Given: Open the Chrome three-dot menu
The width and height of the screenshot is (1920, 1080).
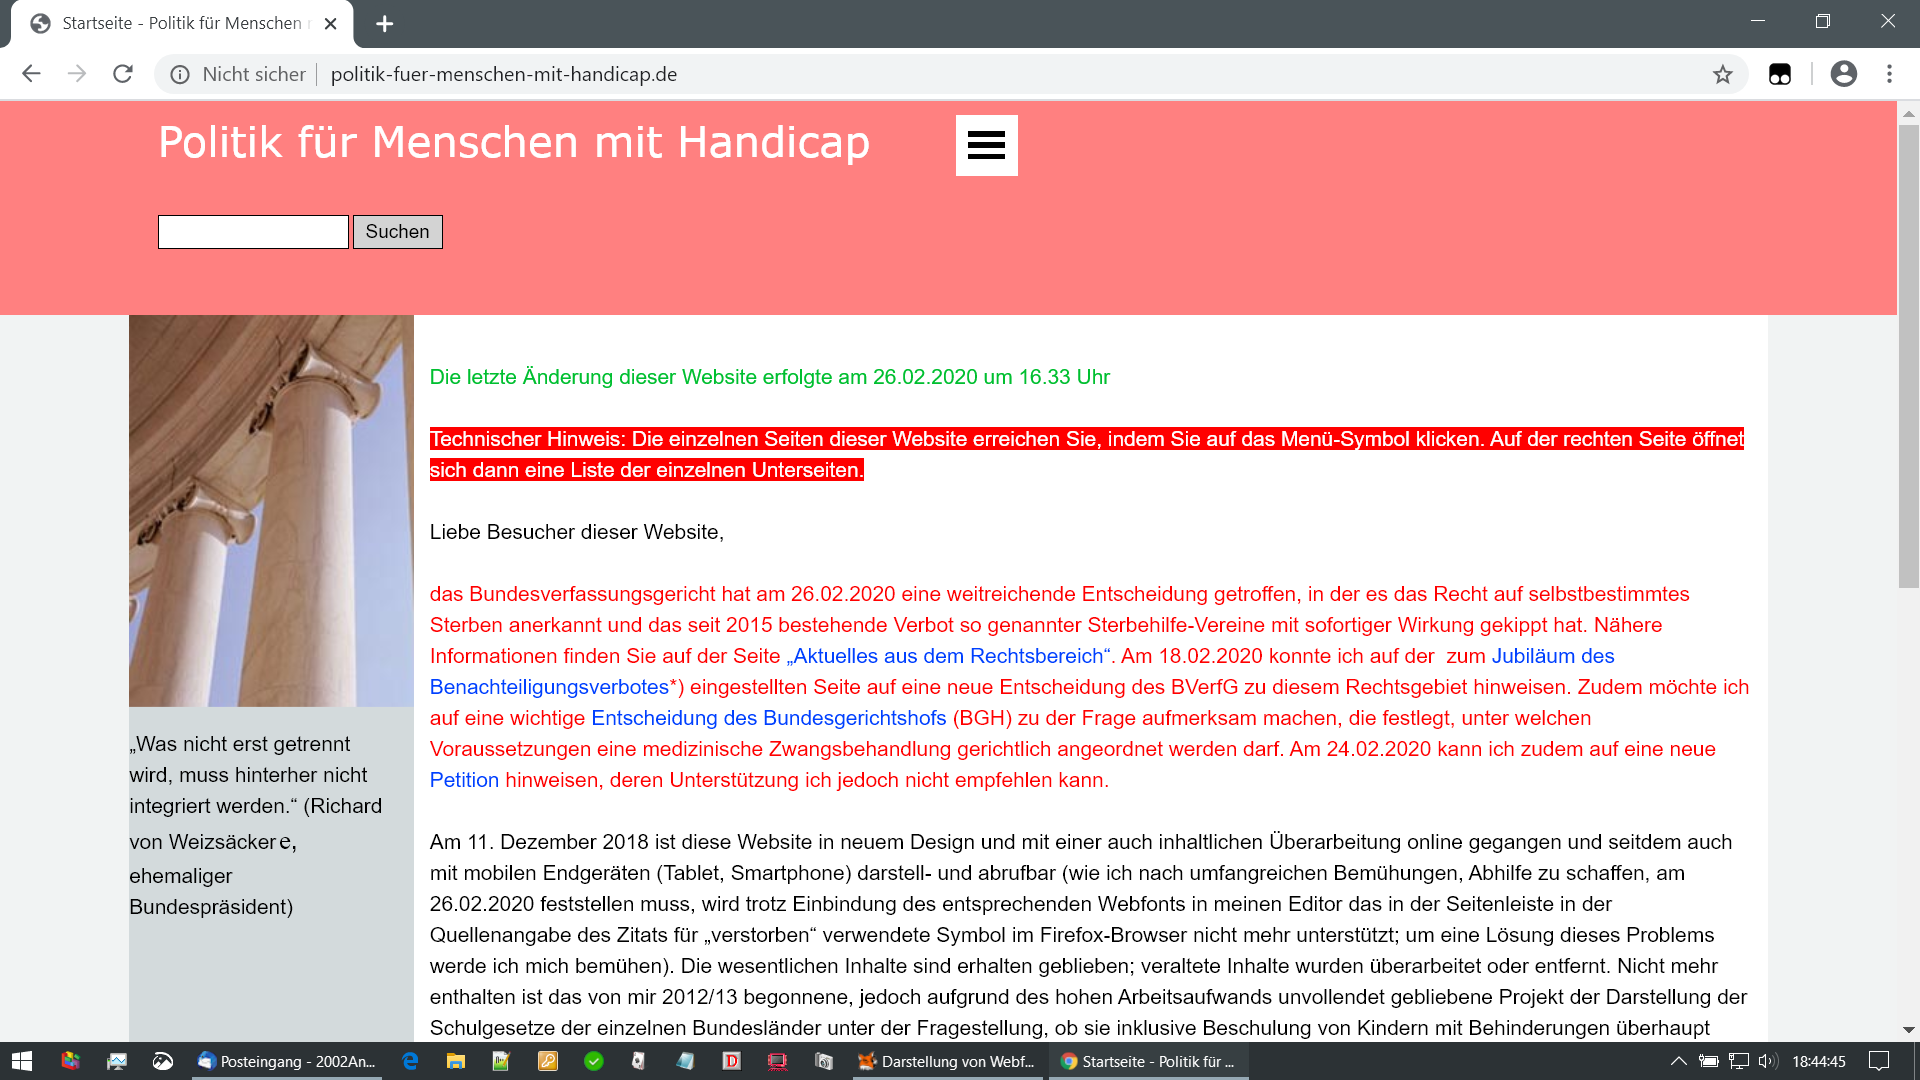Looking at the screenshot, I should [1889, 74].
